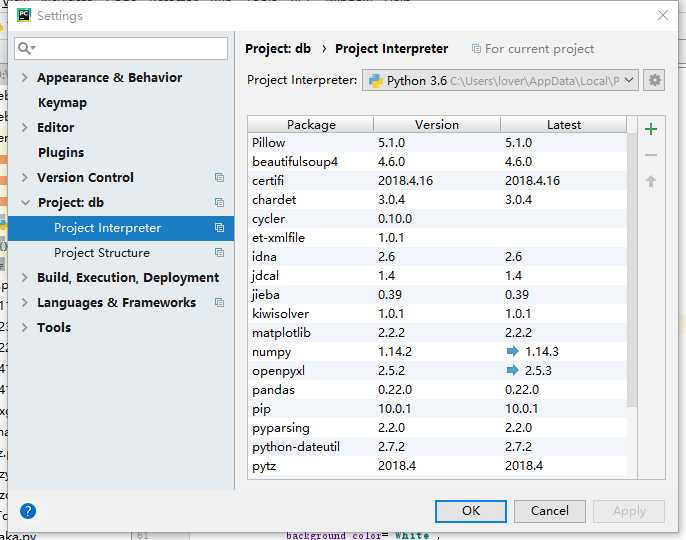
Task: Click certifi version 2018.4.16 cell
Action: [x=405, y=180]
